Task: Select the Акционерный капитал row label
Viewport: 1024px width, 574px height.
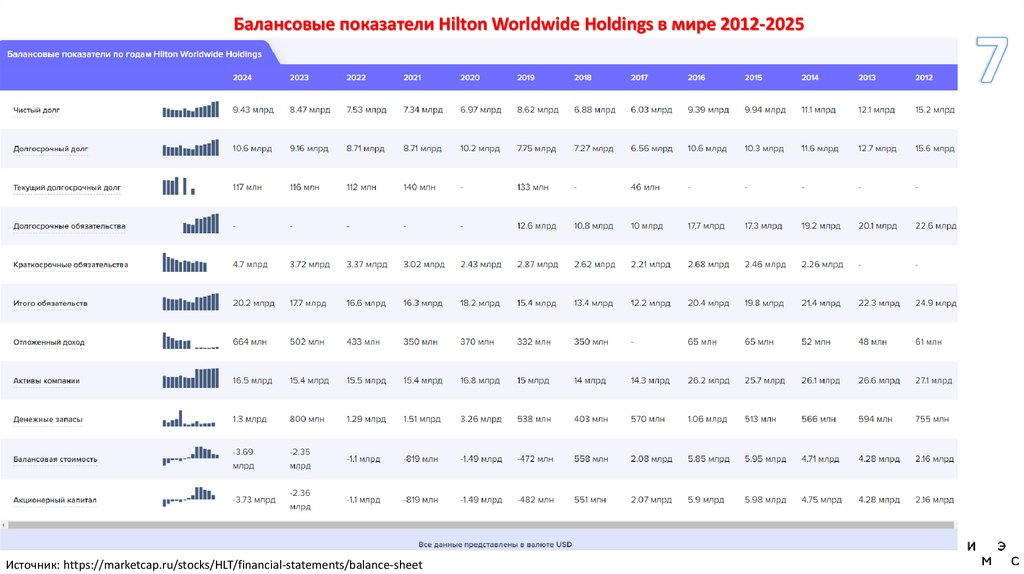Action: click(55, 500)
